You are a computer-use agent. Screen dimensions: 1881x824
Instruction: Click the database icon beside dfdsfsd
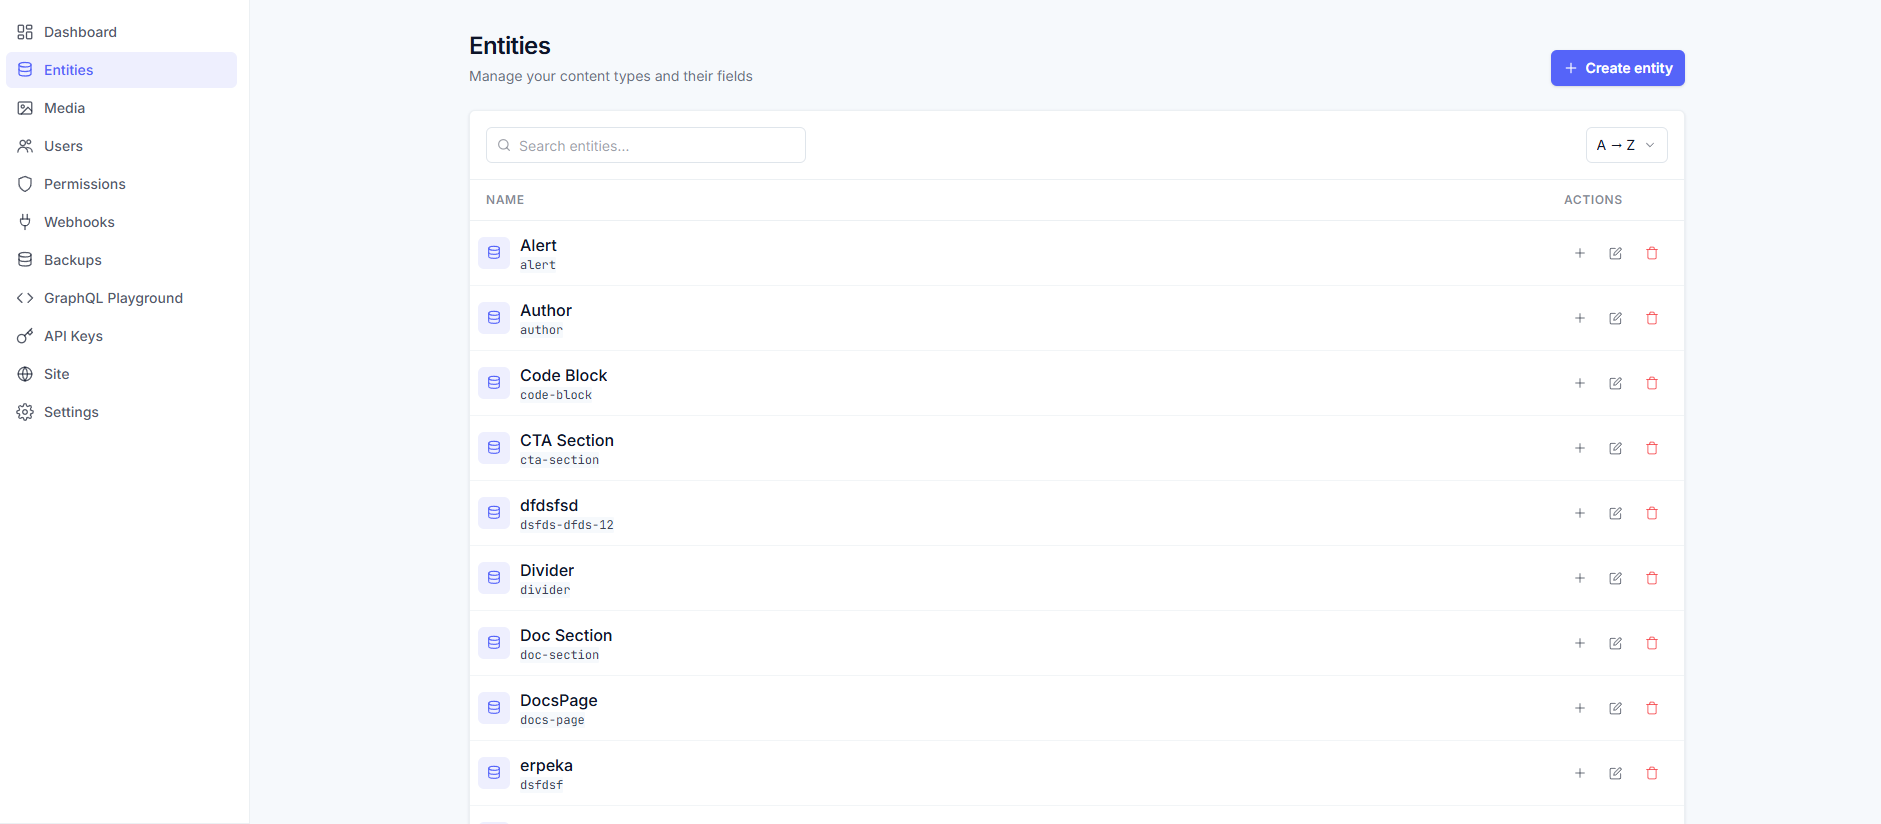494,513
